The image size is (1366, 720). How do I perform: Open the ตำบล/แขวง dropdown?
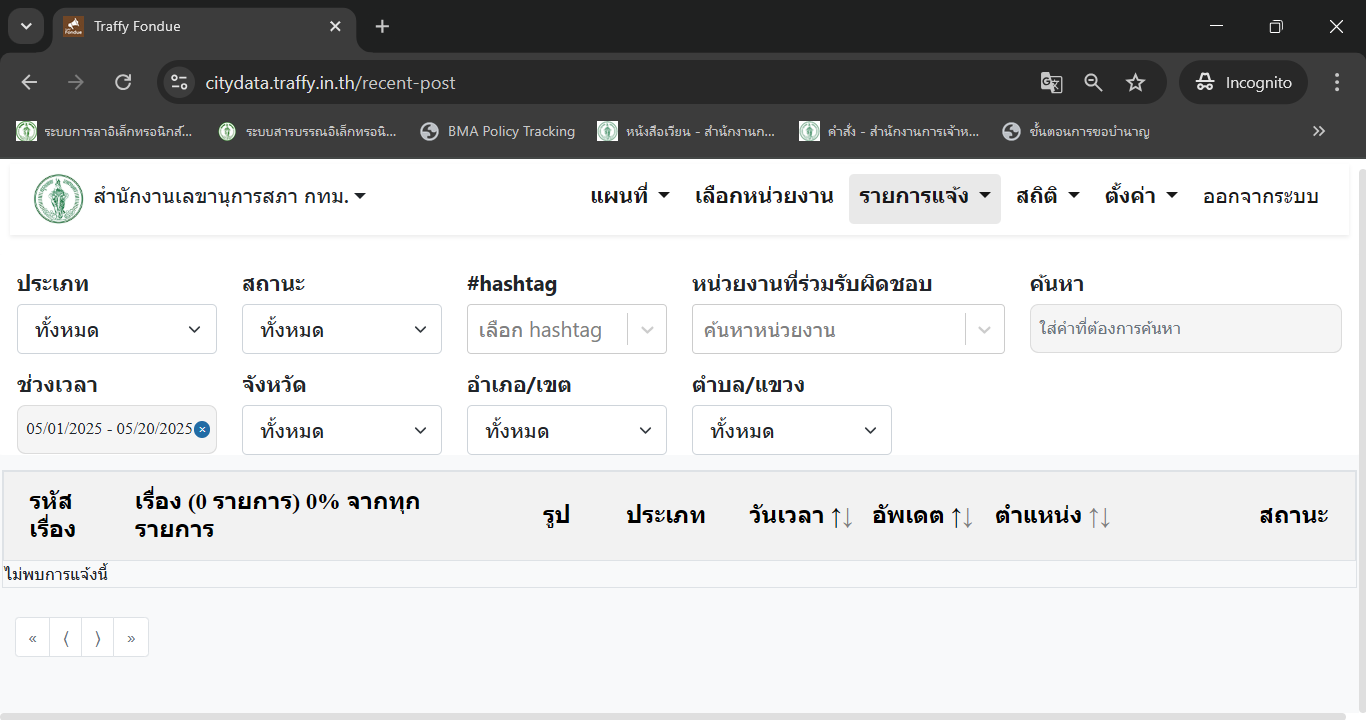tap(792, 430)
